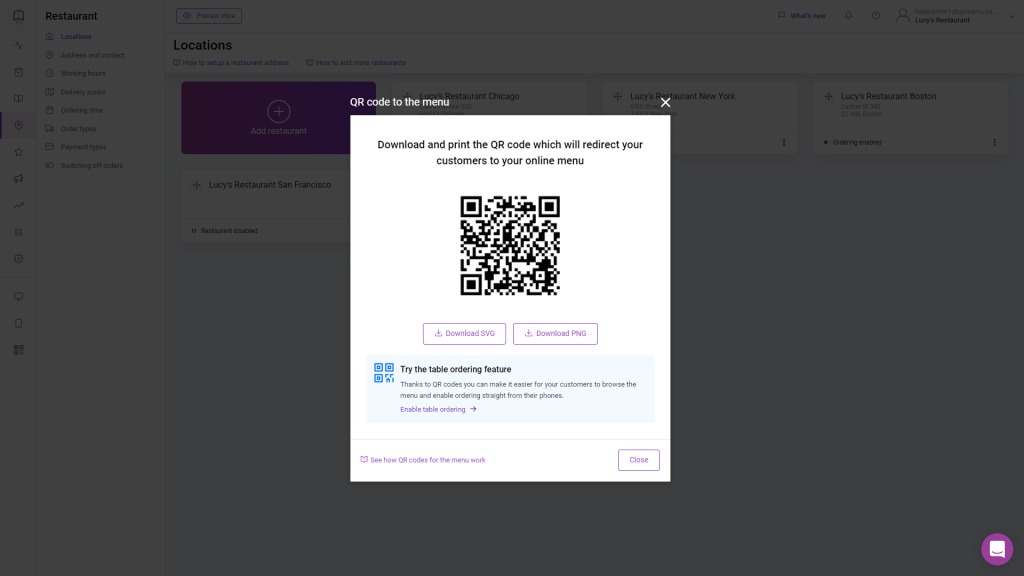
Task: Open Ordering time settings
Action: pyautogui.click(x=82, y=110)
